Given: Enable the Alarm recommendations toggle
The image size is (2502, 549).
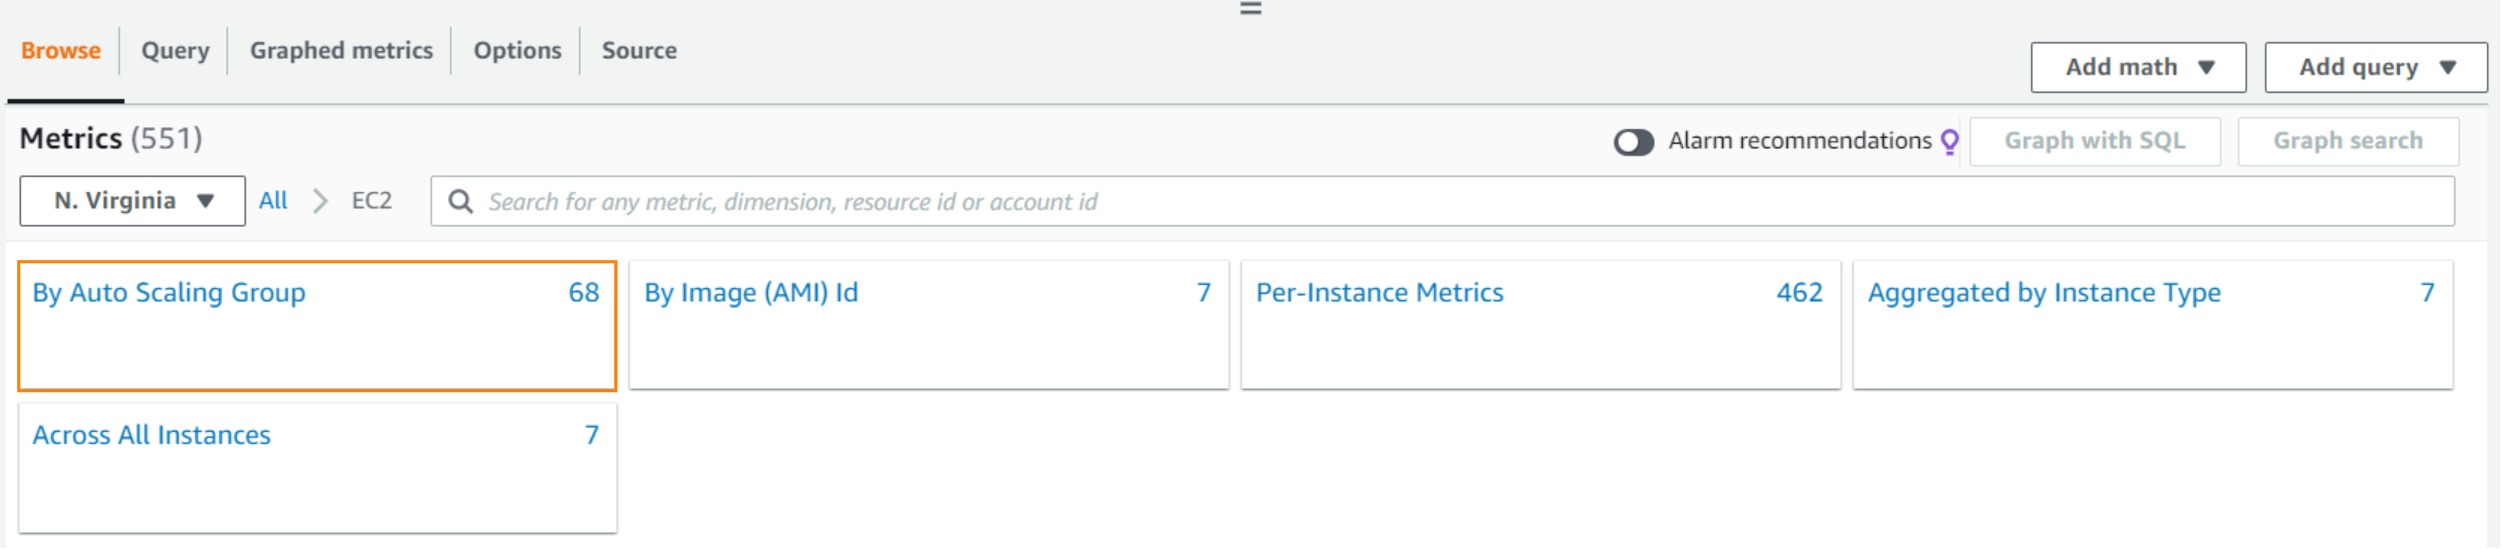Looking at the screenshot, I should 1633,142.
